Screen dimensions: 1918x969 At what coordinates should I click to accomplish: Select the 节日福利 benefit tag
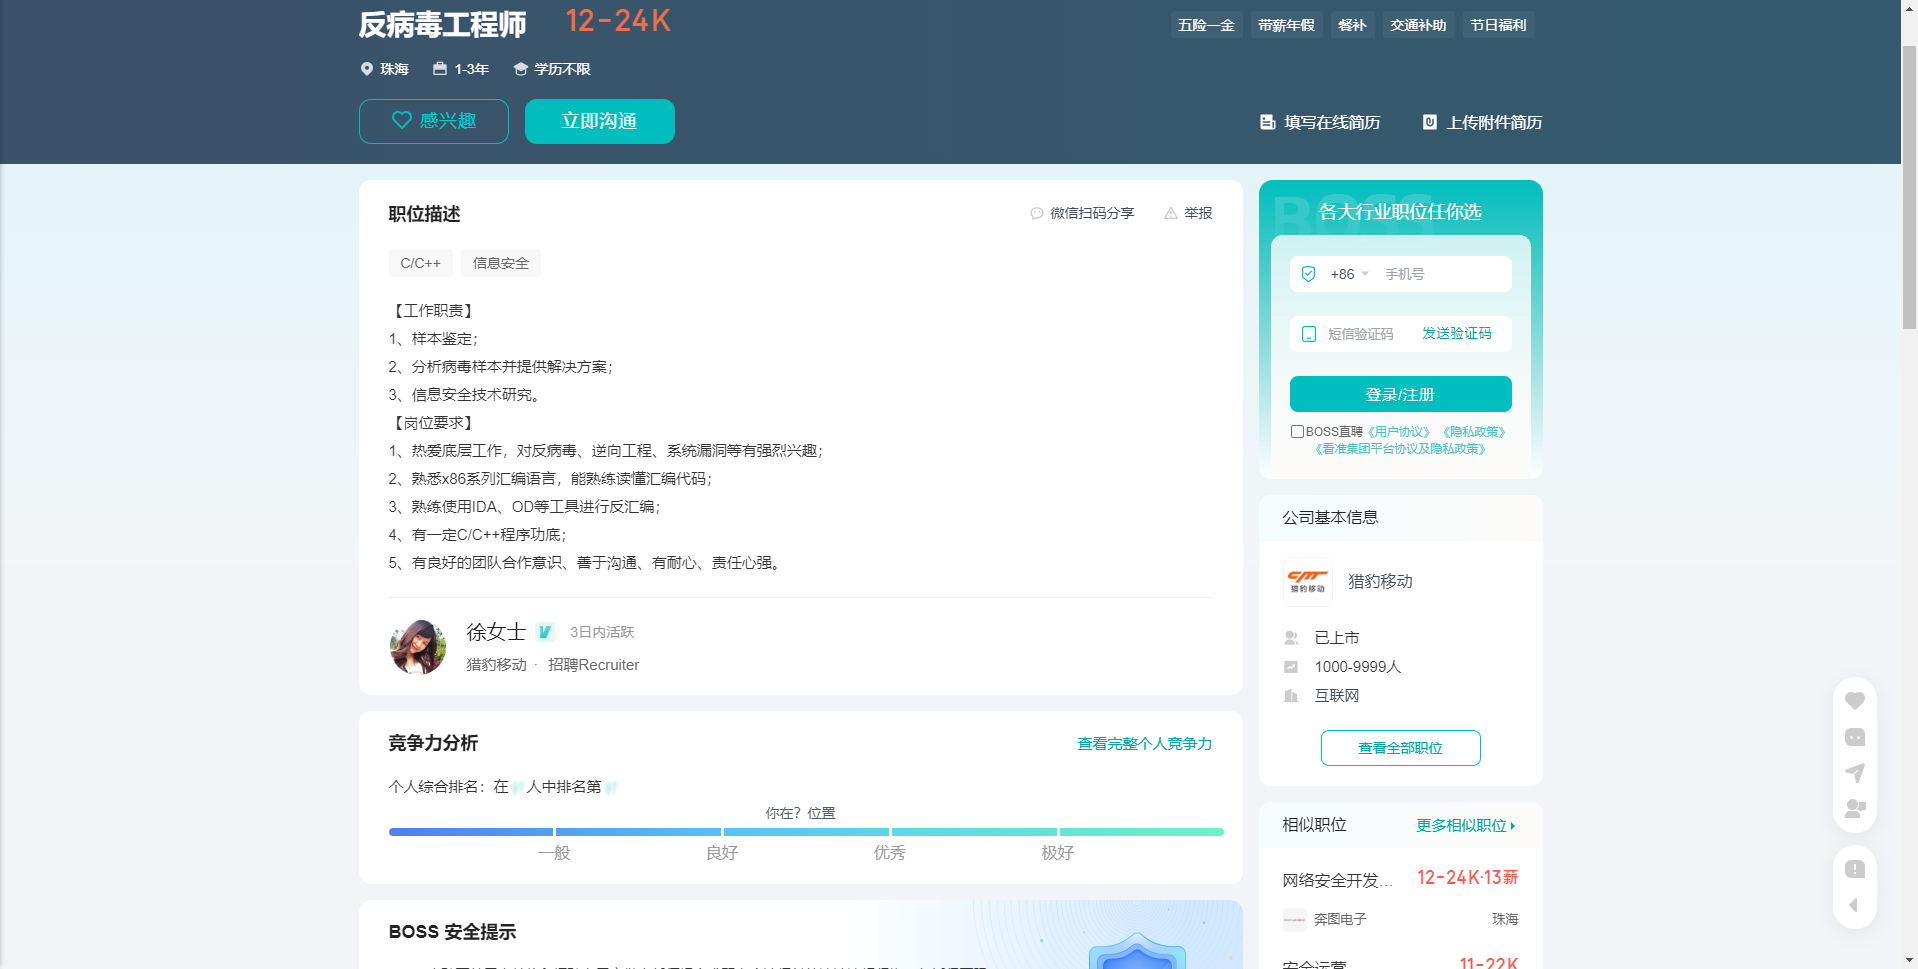(1498, 25)
